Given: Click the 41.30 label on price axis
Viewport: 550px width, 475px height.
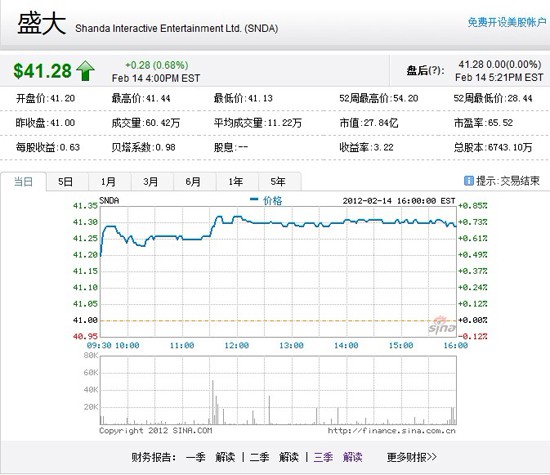Looking at the screenshot, I should [85, 222].
